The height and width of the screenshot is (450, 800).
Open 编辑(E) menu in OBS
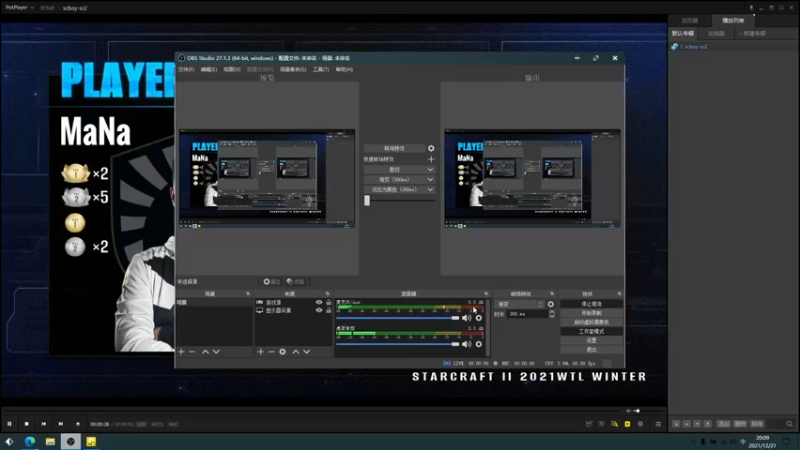pos(209,69)
